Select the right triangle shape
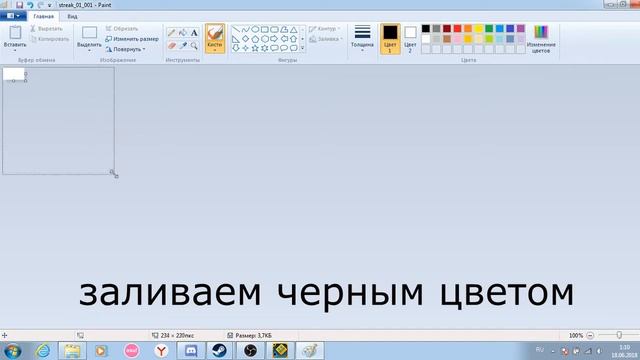 click(236, 39)
